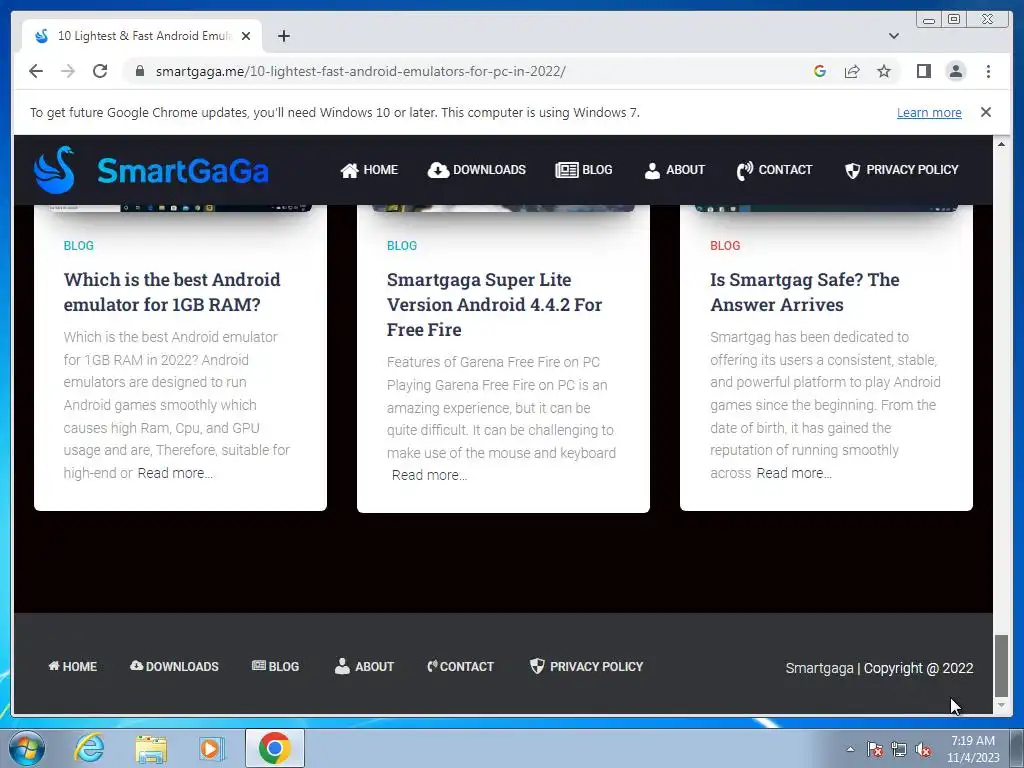1024x768 pixels.
Task: Click BLOG tag above Super Lite article
Action: [402, 246]
